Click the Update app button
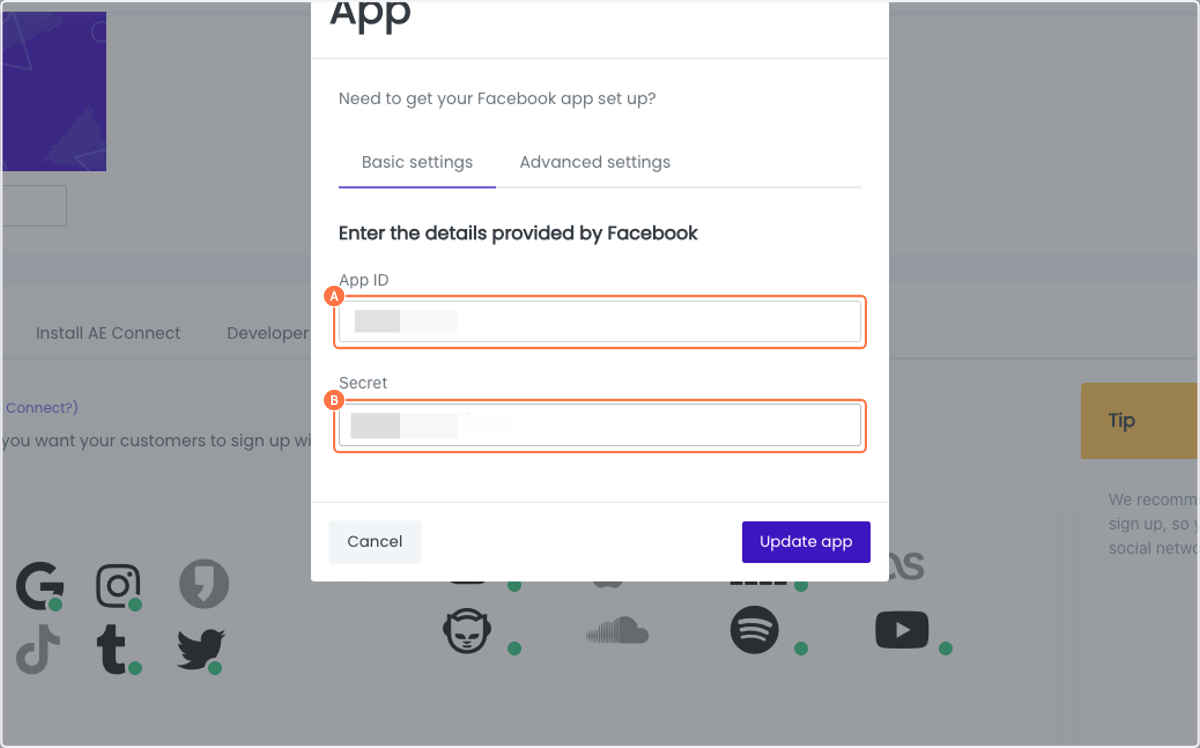Image resolution: width=1200 pixels, height=748 pixels. (806, 542)
